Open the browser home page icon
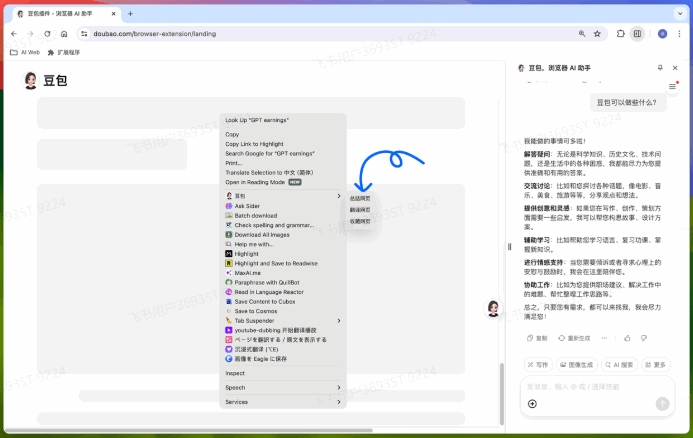Viewport: 693px width, 438px height. pyautogui.click(x=64, y=34)
